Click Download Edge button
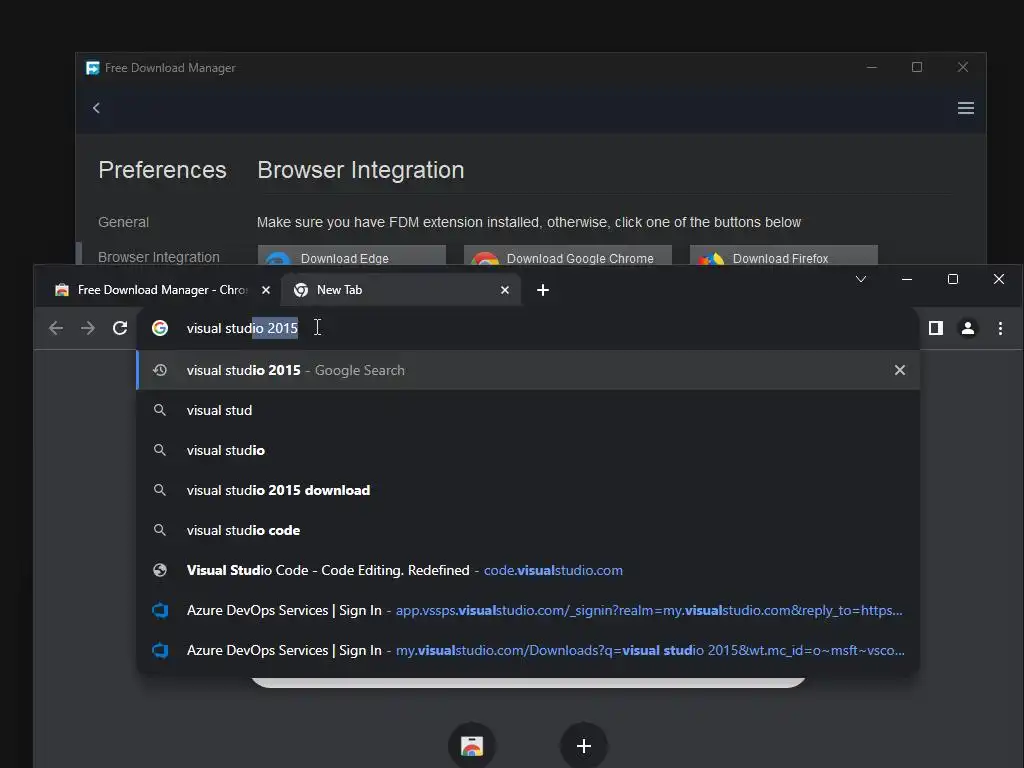1024x768 pixels. 351,255
